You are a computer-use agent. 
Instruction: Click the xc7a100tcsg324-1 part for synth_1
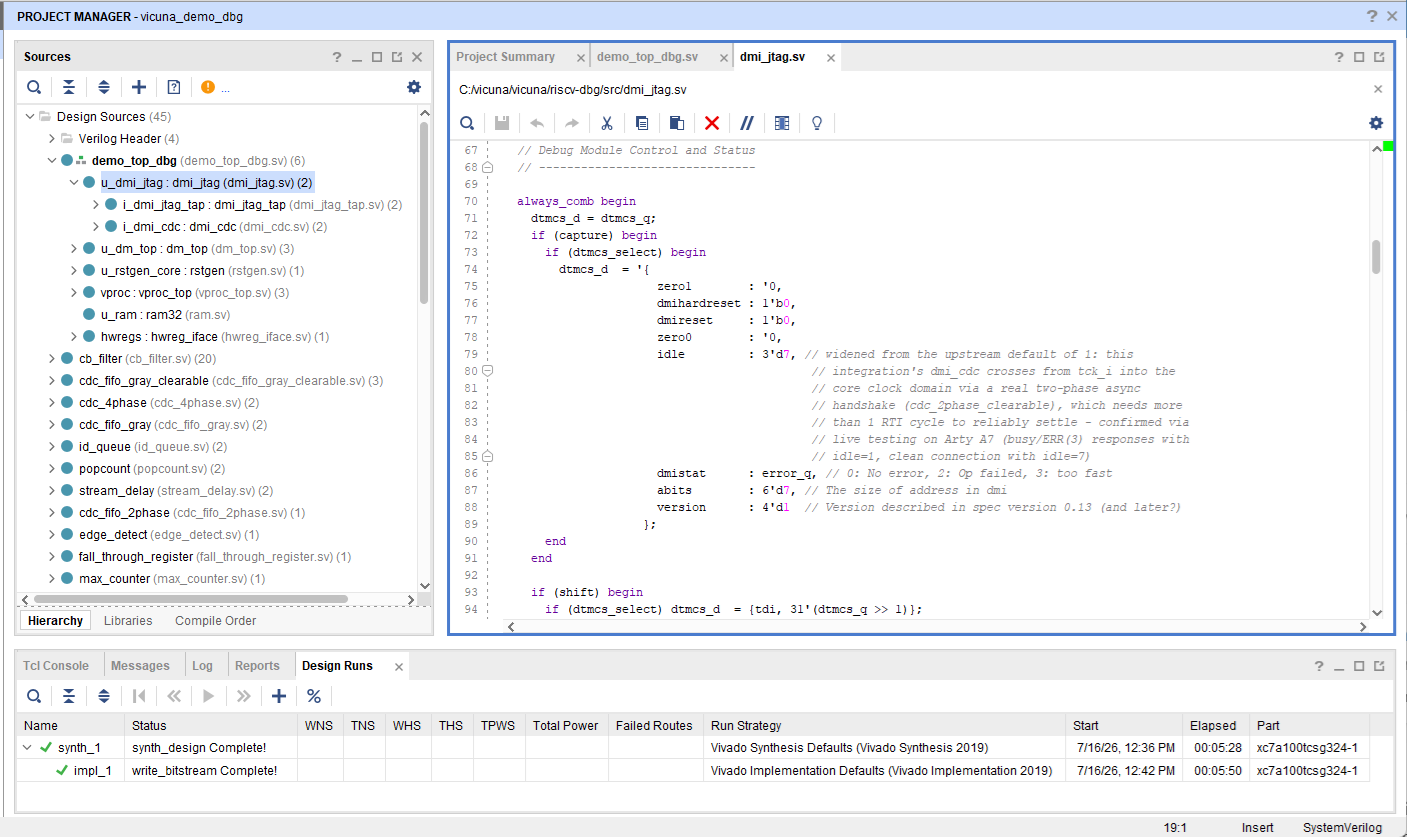coord(1307,748)
